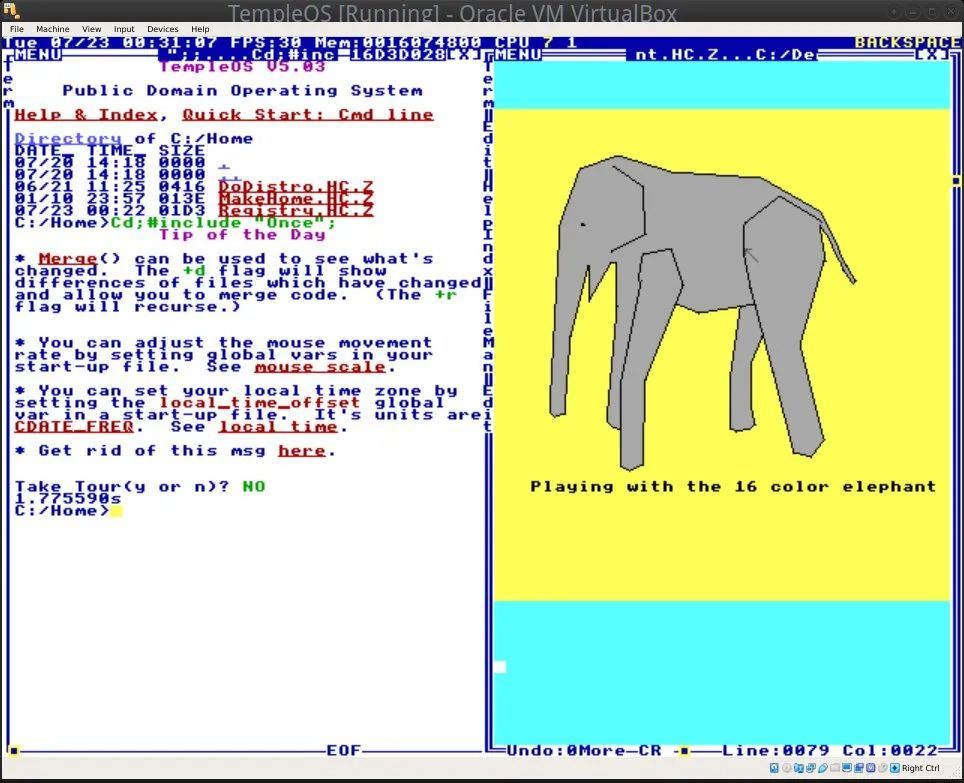Click the horizontal scroll marker of left window
964x783 pixels.
click(14, 751)
